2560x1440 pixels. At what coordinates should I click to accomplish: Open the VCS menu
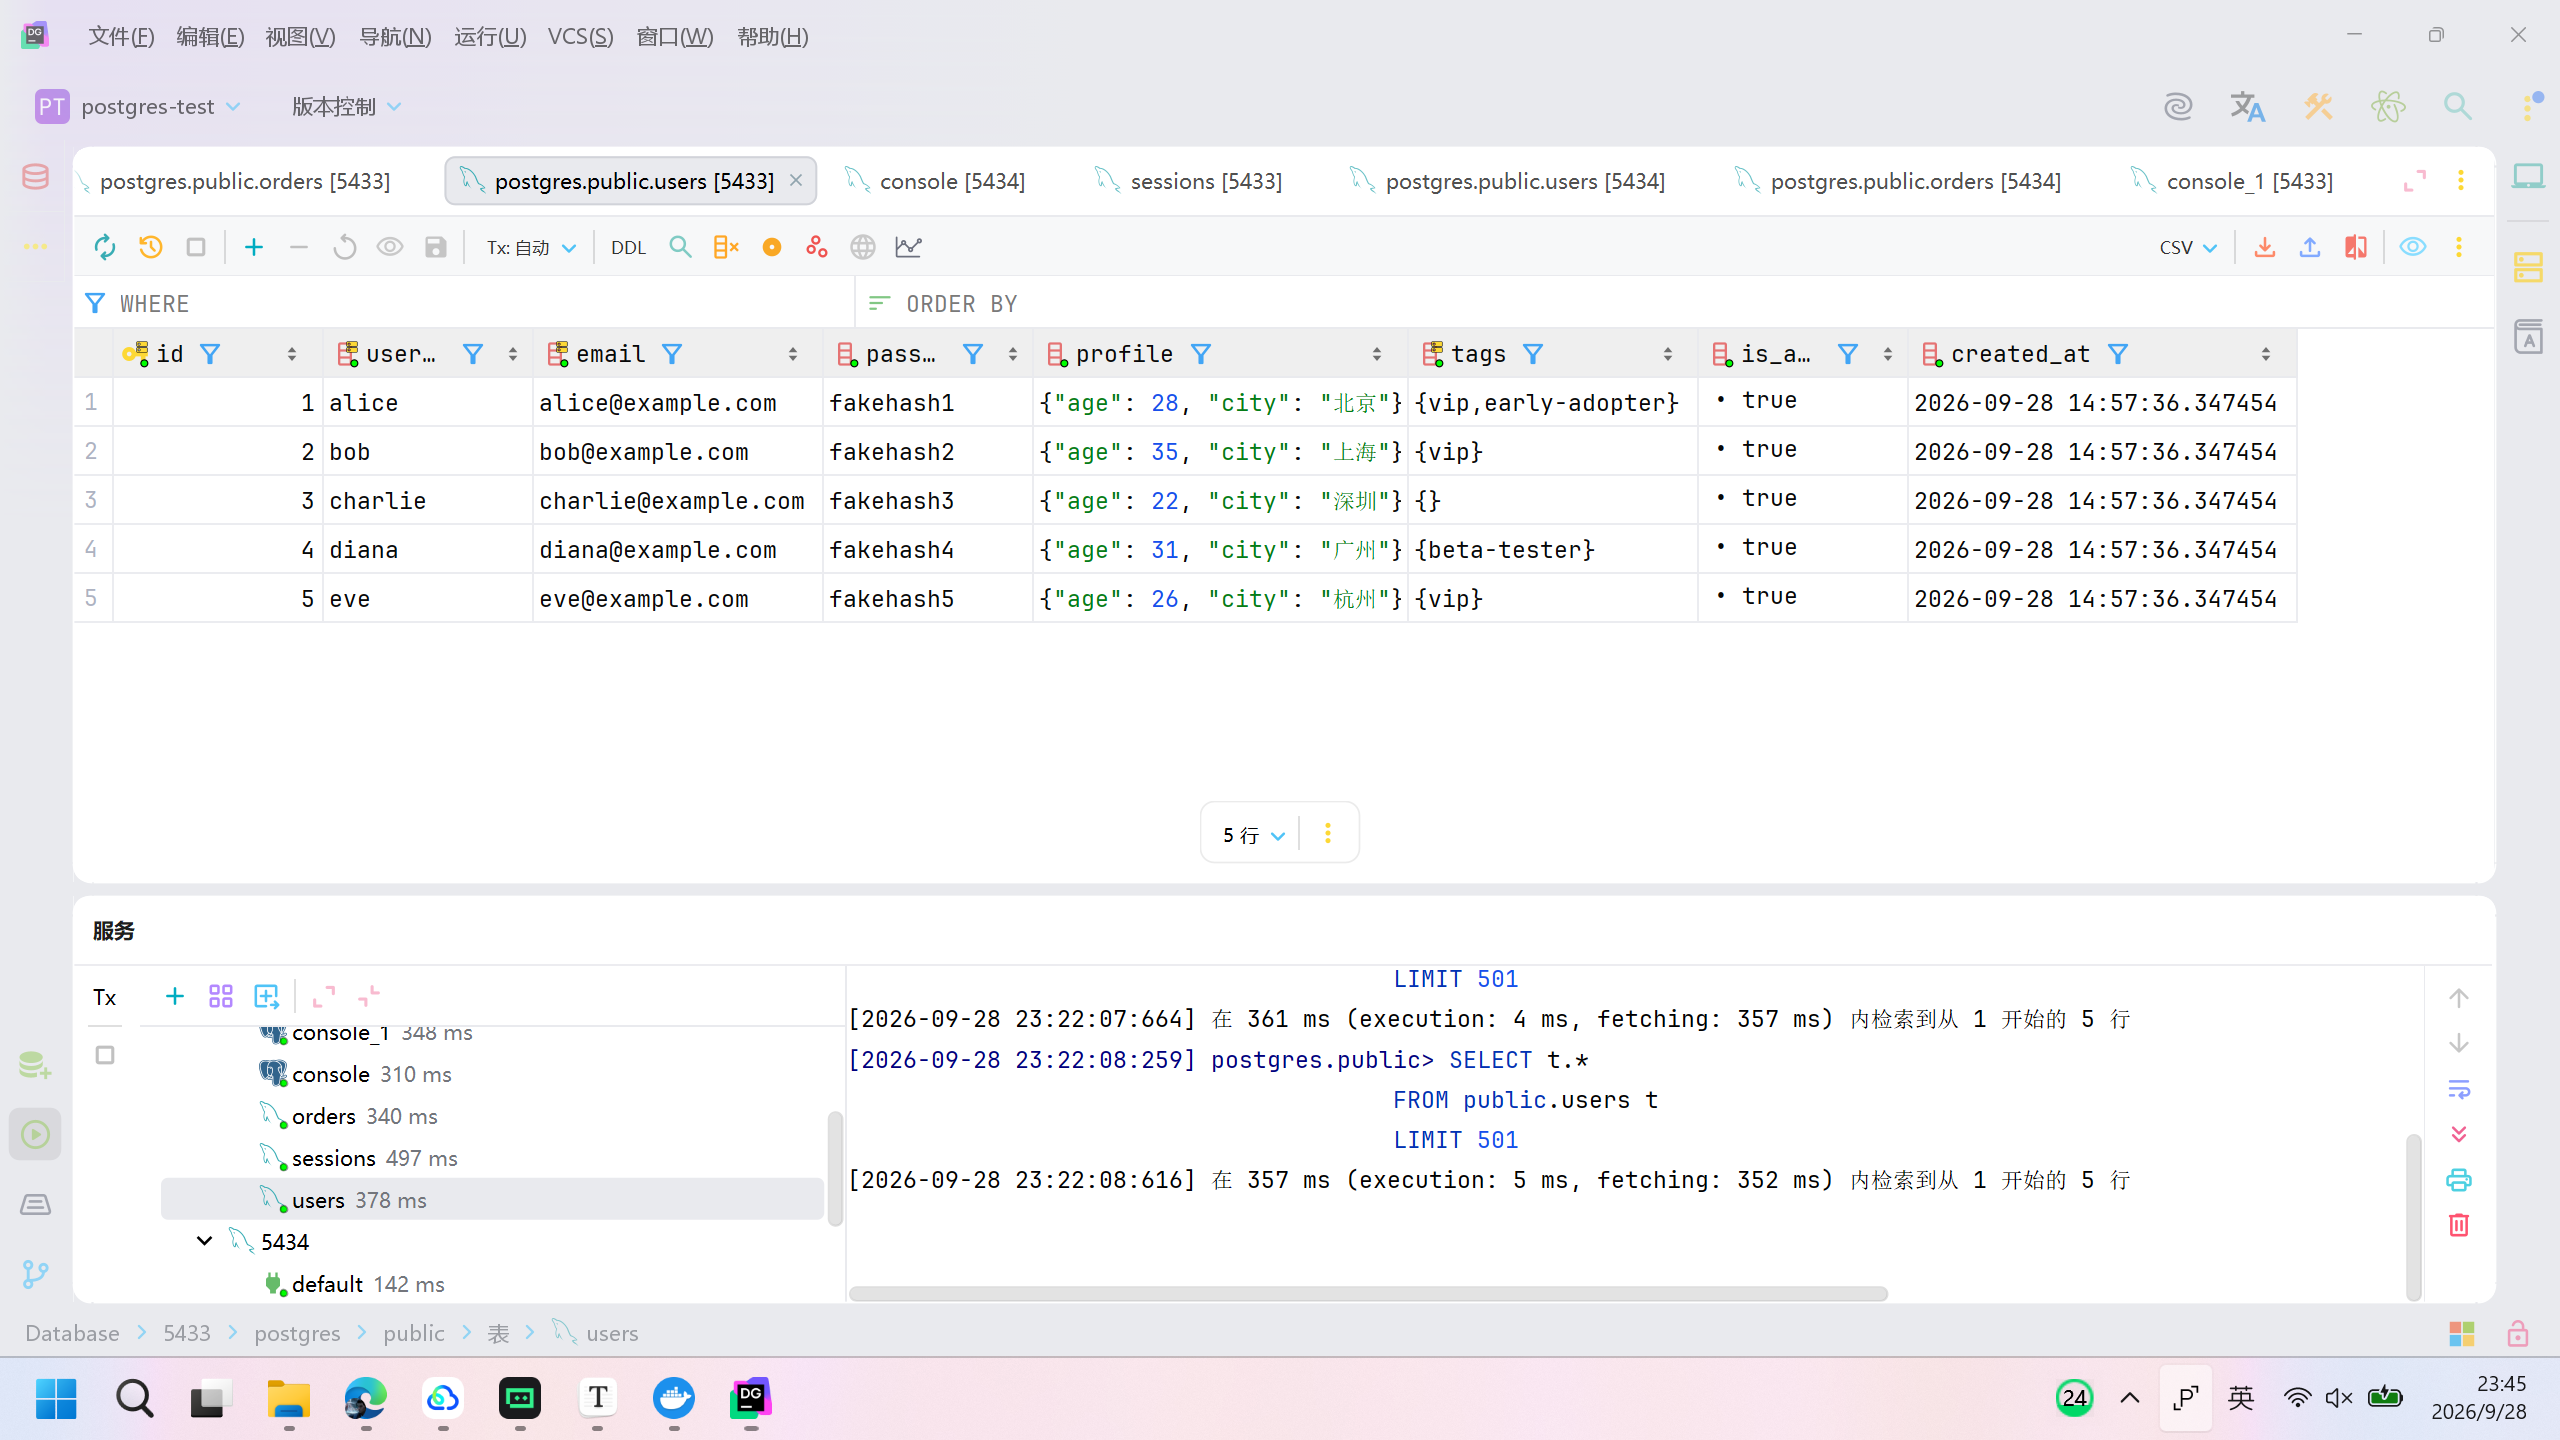pos(580,37)
